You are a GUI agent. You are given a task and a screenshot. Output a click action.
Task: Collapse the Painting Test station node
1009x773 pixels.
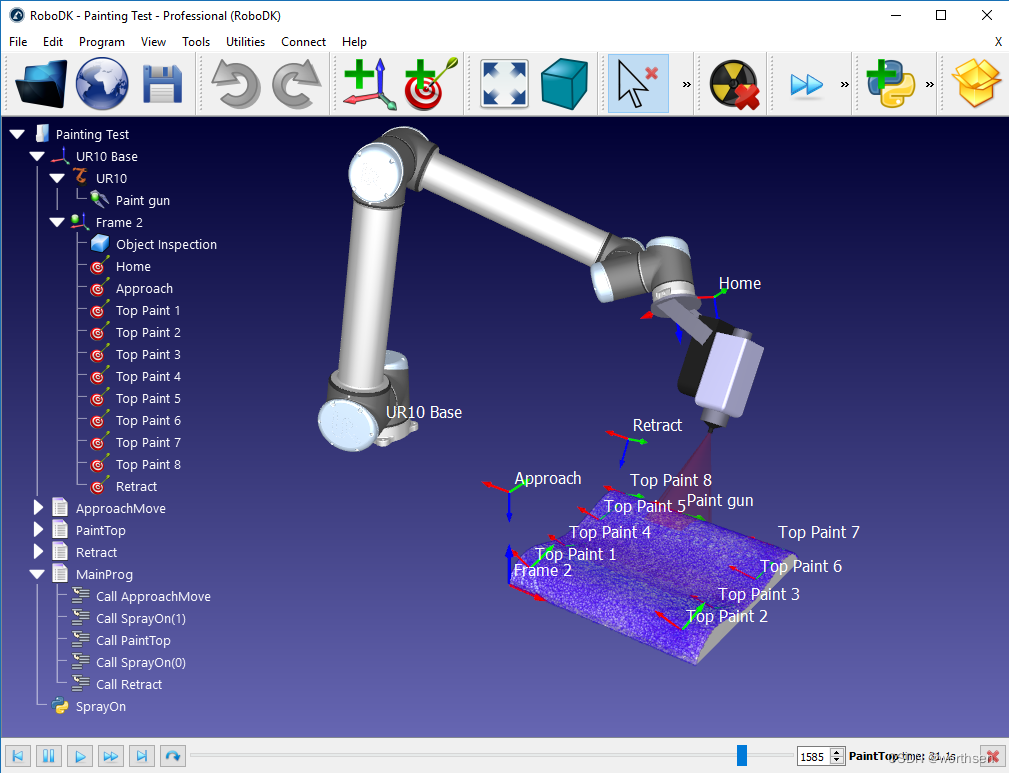click(x=17, y=134)
